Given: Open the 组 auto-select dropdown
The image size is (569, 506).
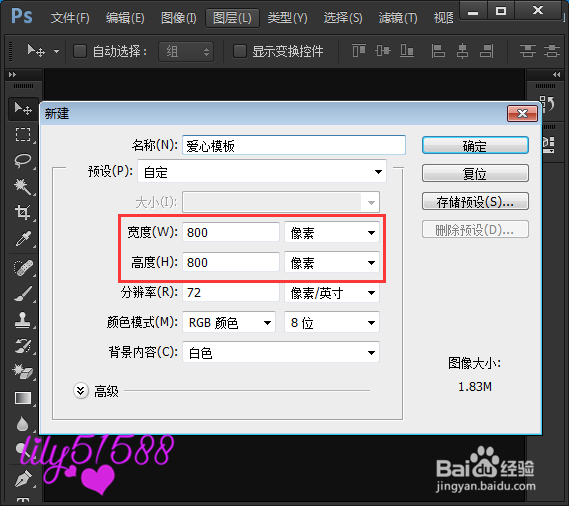Looking at the screenshot, I should pyautogui.click(x=186, y=52).
